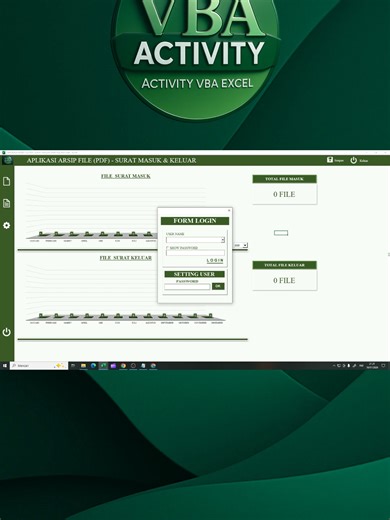Open Task View from taskbar
The width and height of the screenshot is (390, 520).
tap(73, 366)
